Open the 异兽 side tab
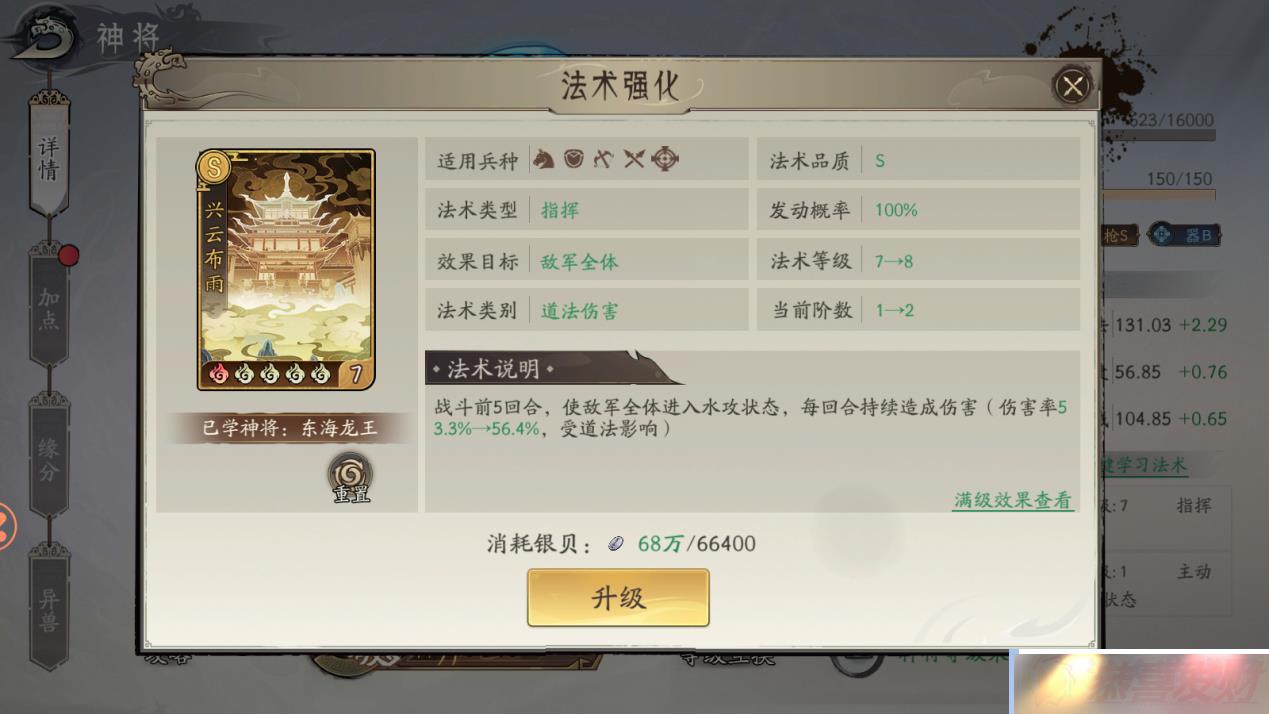The height and width of the screenshot is (714, 1269). tap(48, 610)
